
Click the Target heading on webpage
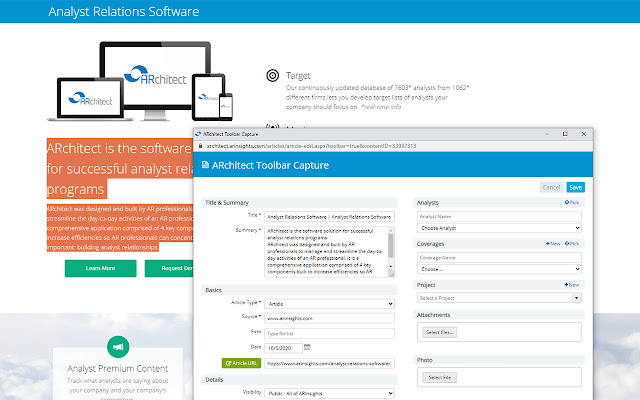(298, 76)
